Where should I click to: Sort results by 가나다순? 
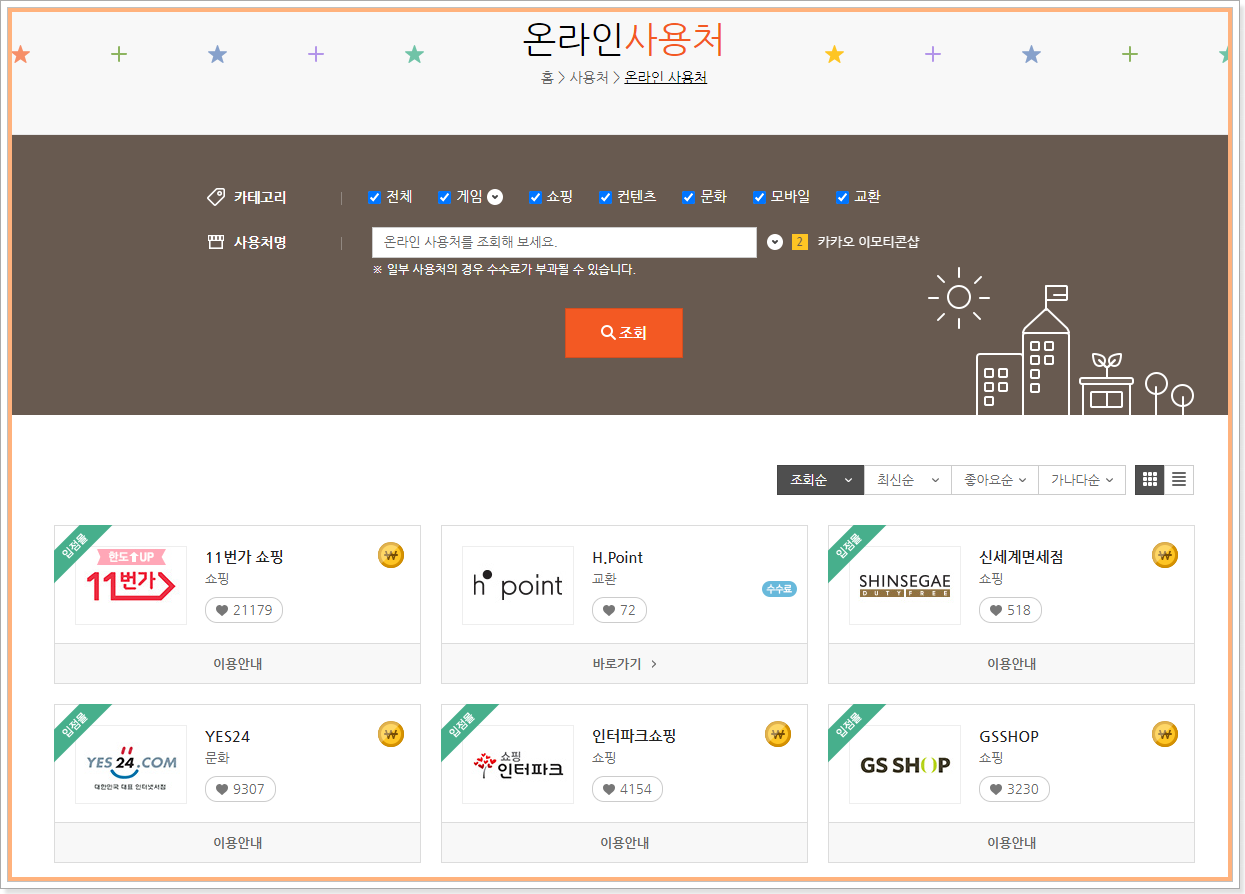(x=1082, y=480)
